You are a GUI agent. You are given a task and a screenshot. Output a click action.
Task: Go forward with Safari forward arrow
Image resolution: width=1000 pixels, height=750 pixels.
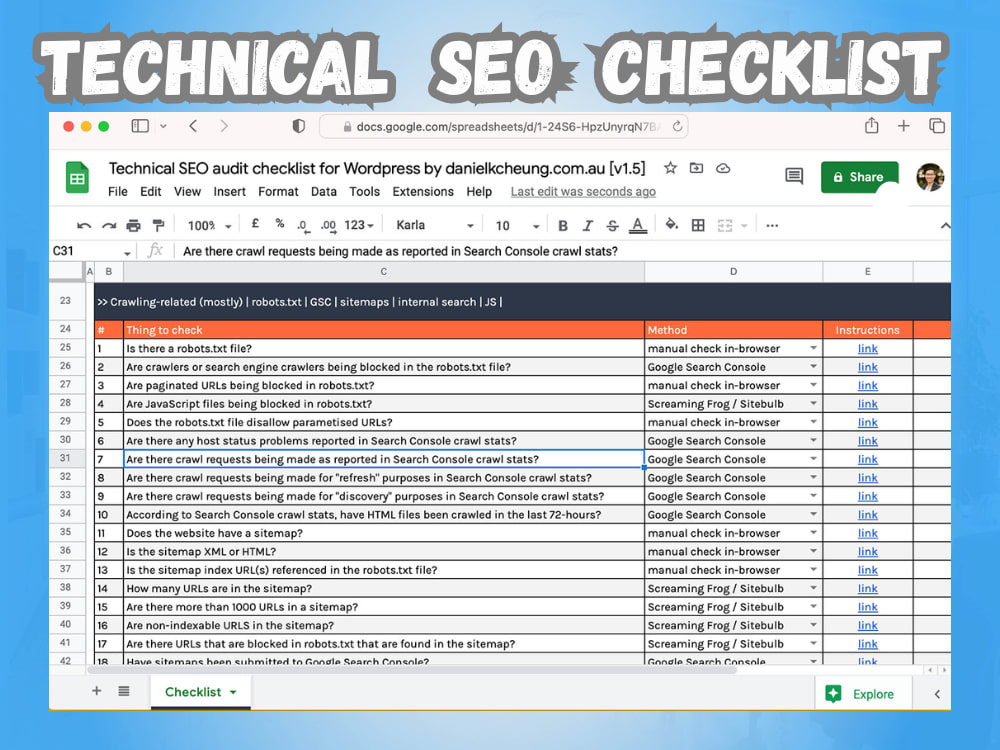point(224,126)
